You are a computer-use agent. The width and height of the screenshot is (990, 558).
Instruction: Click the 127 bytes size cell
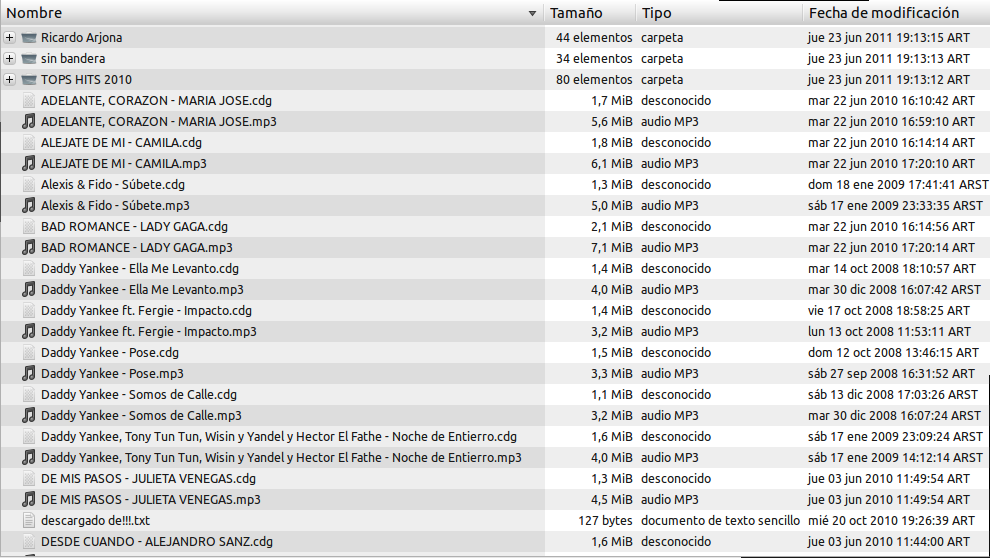pyautogui.click(x=605, y=520)
